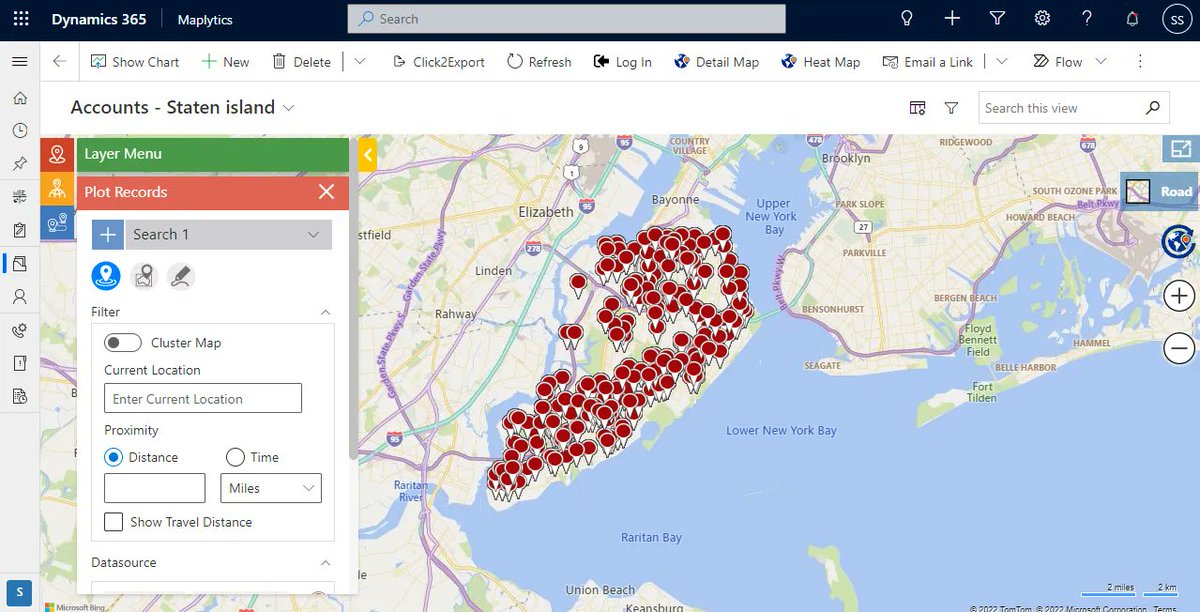
Task: Open Recent items via the clock sidebar icon
Action: (18, 130)
